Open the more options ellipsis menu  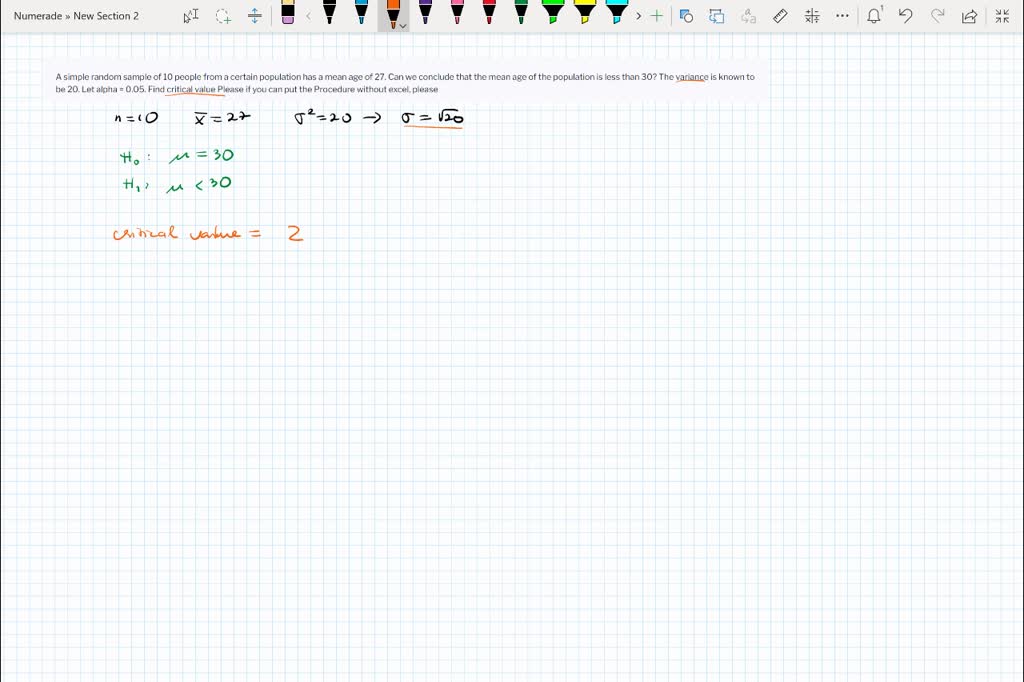pos(843,16)
